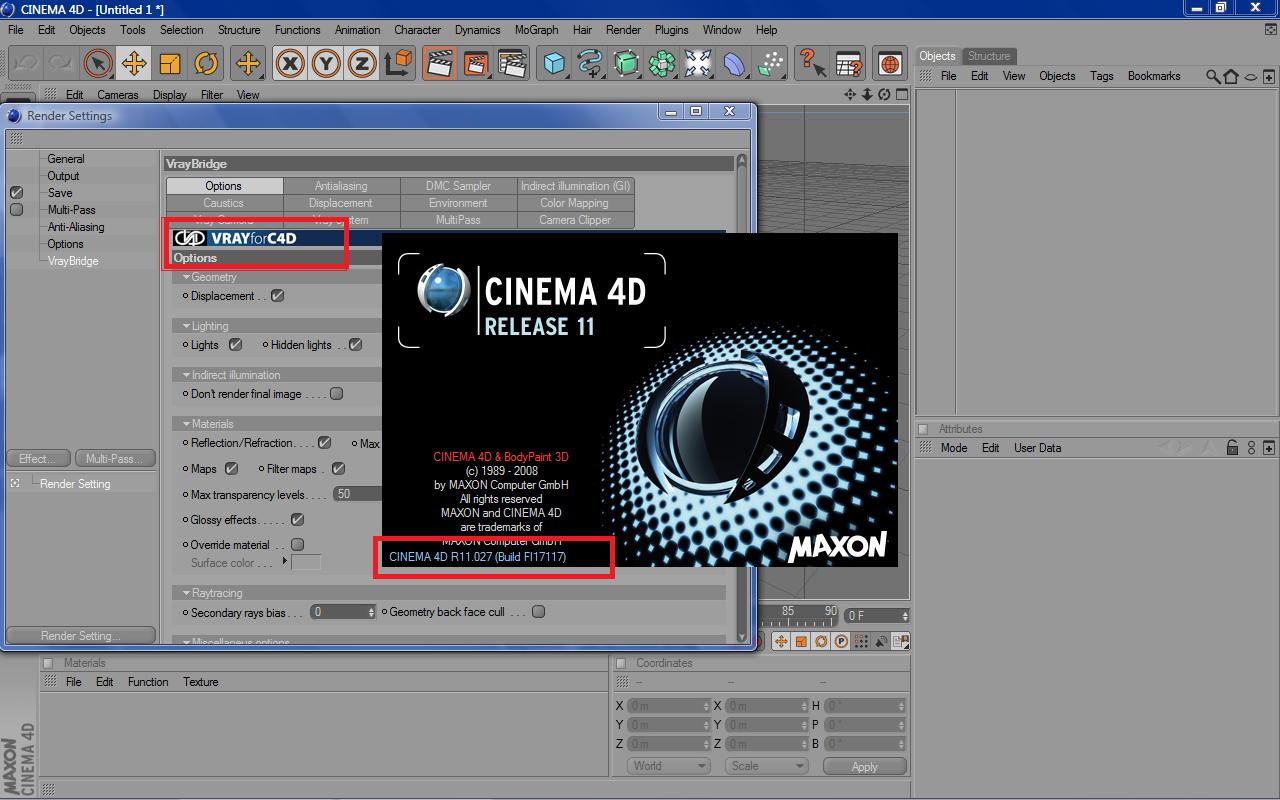Click Secondary rays bias value field
Screen dimensions: 1280x800
pyautogui.click(x=343, y=612)
